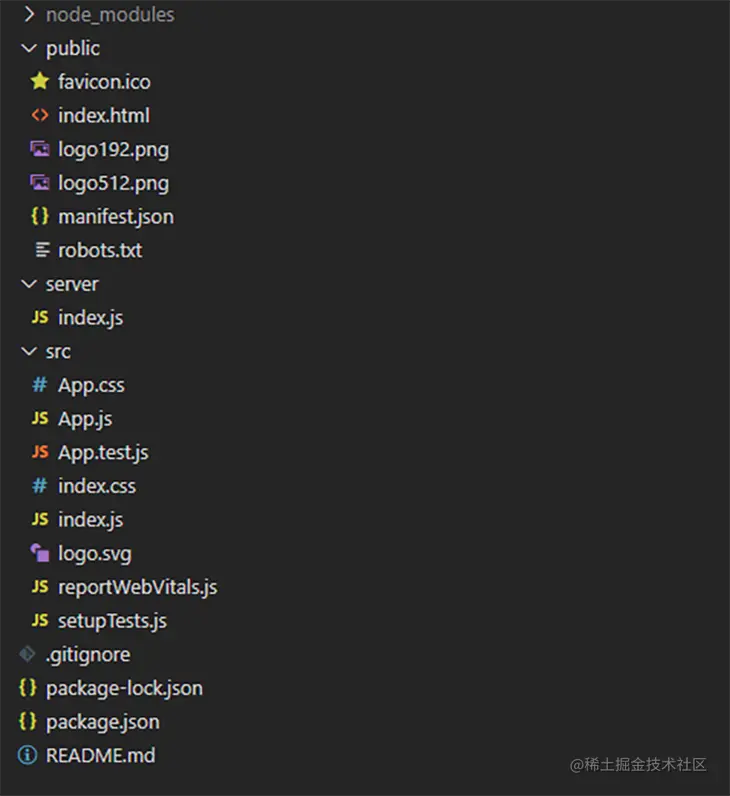Open the App.css file

(91, 386)
